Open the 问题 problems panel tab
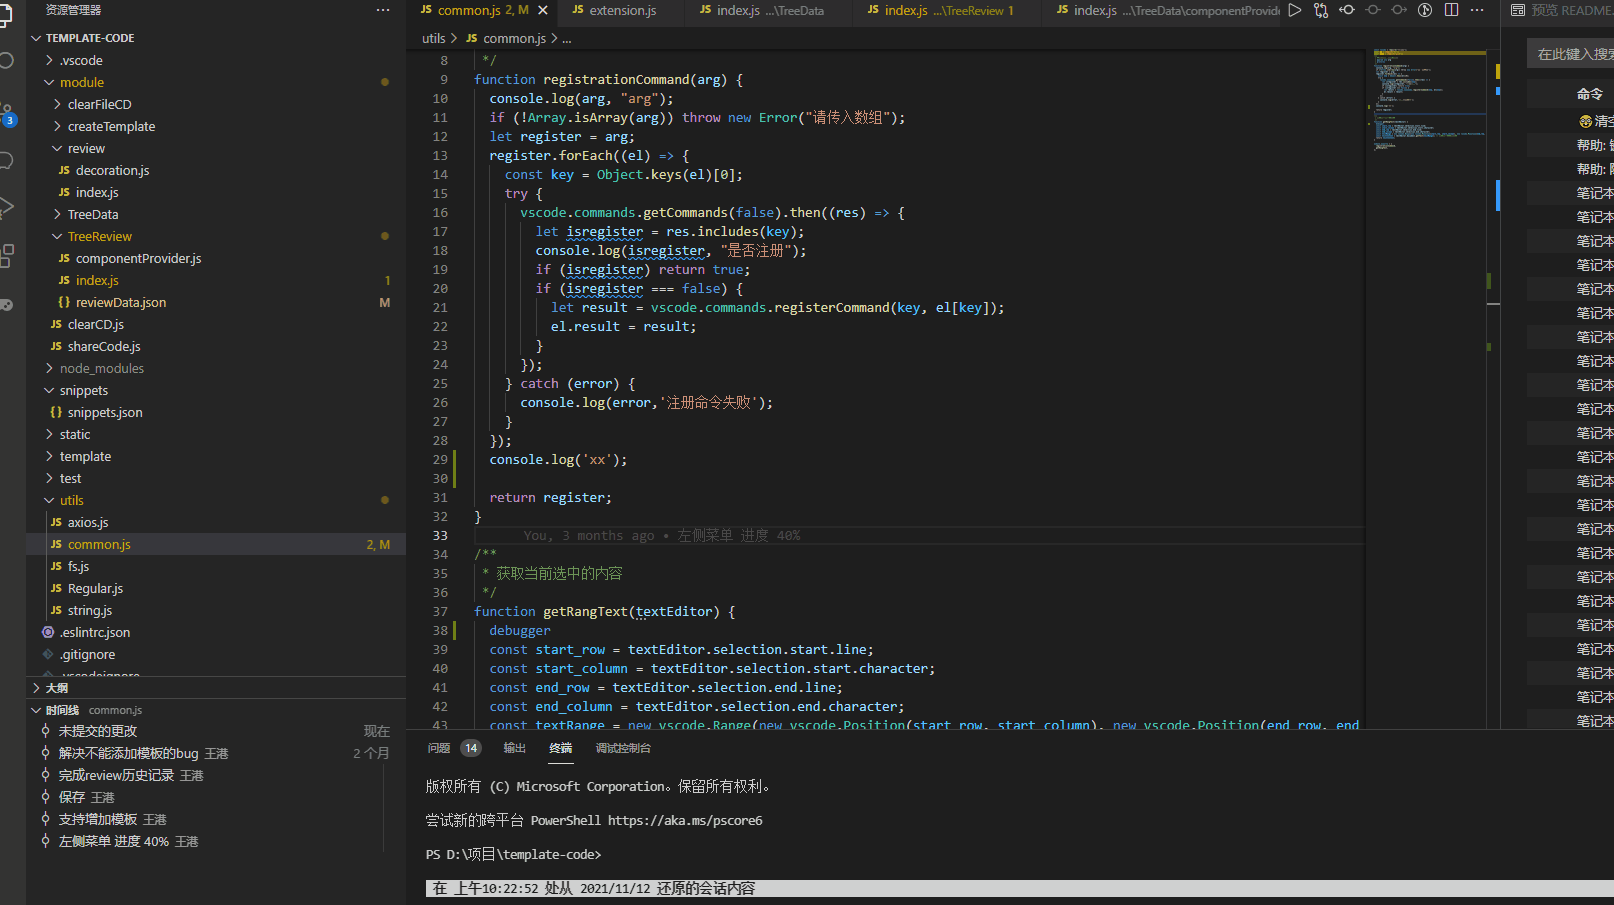 439,748
